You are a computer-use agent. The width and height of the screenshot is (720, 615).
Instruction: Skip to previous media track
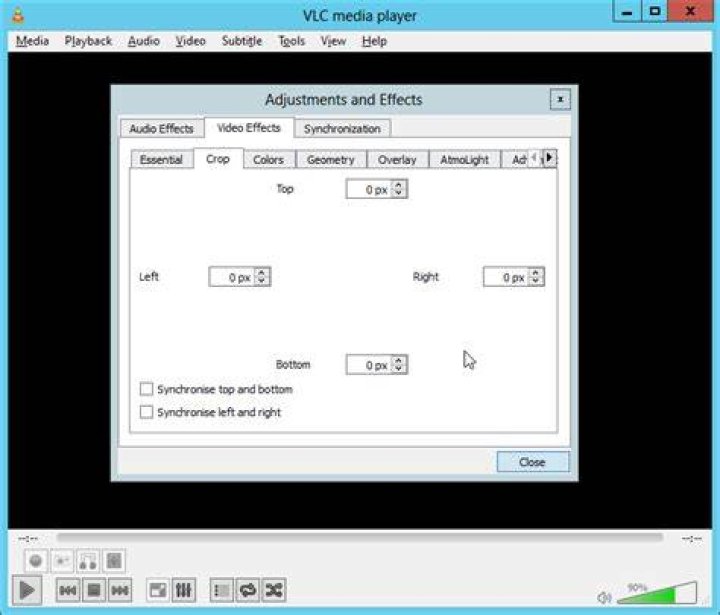pyautogui.click(x=68, y=590)
